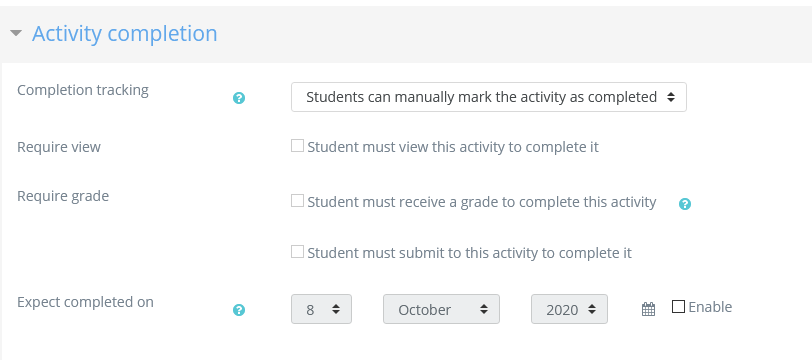
Task: Click the 'Expect completed on' field label
Action: click(x=85, y=302)
